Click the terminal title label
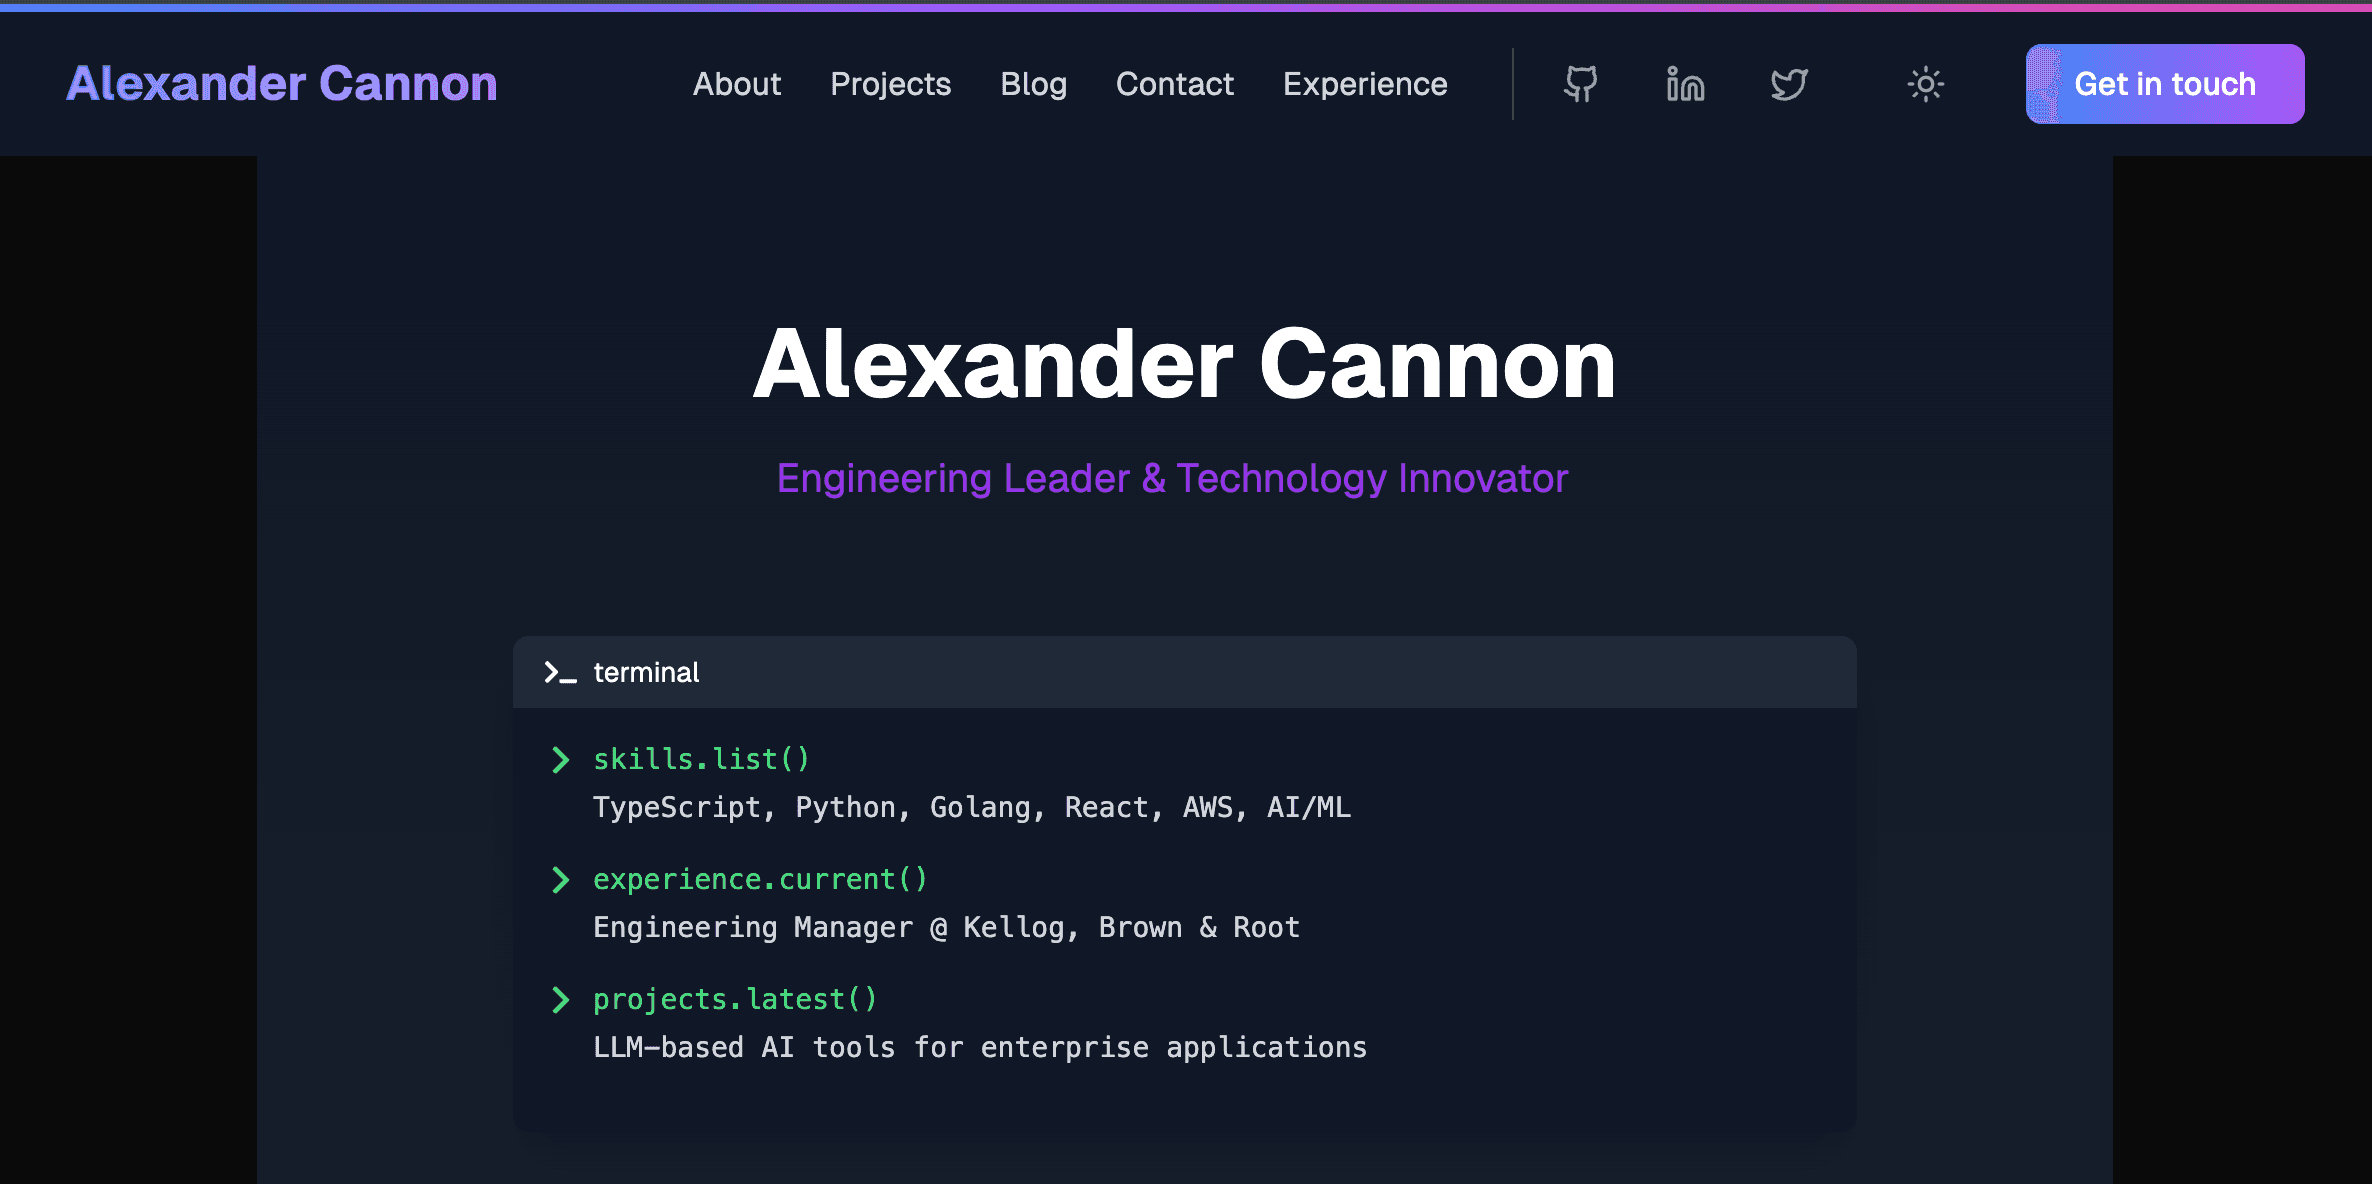 click(646, 672)
